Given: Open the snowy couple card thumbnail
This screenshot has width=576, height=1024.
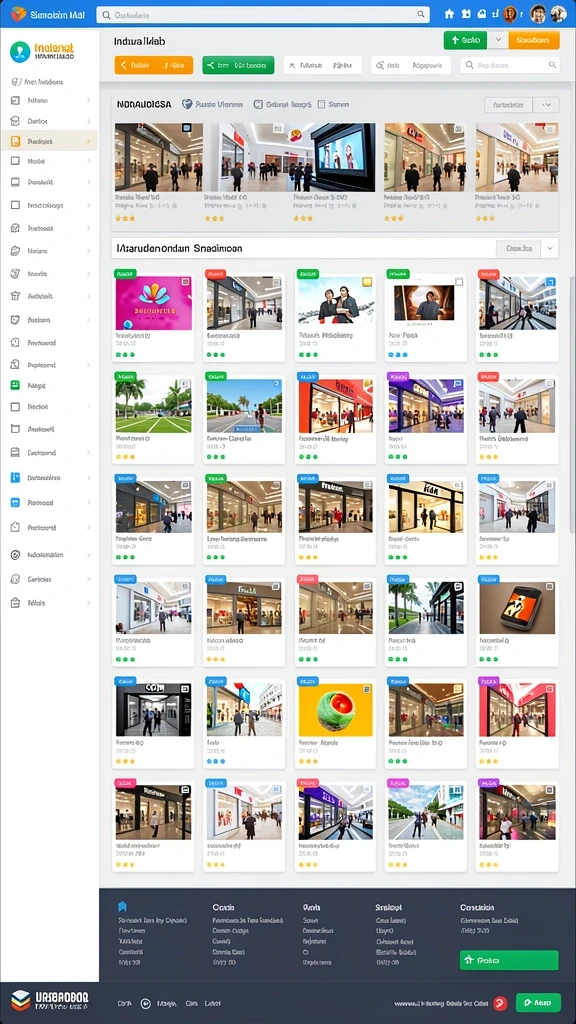Looking at the screenshot, I should (x=335, y=302).
